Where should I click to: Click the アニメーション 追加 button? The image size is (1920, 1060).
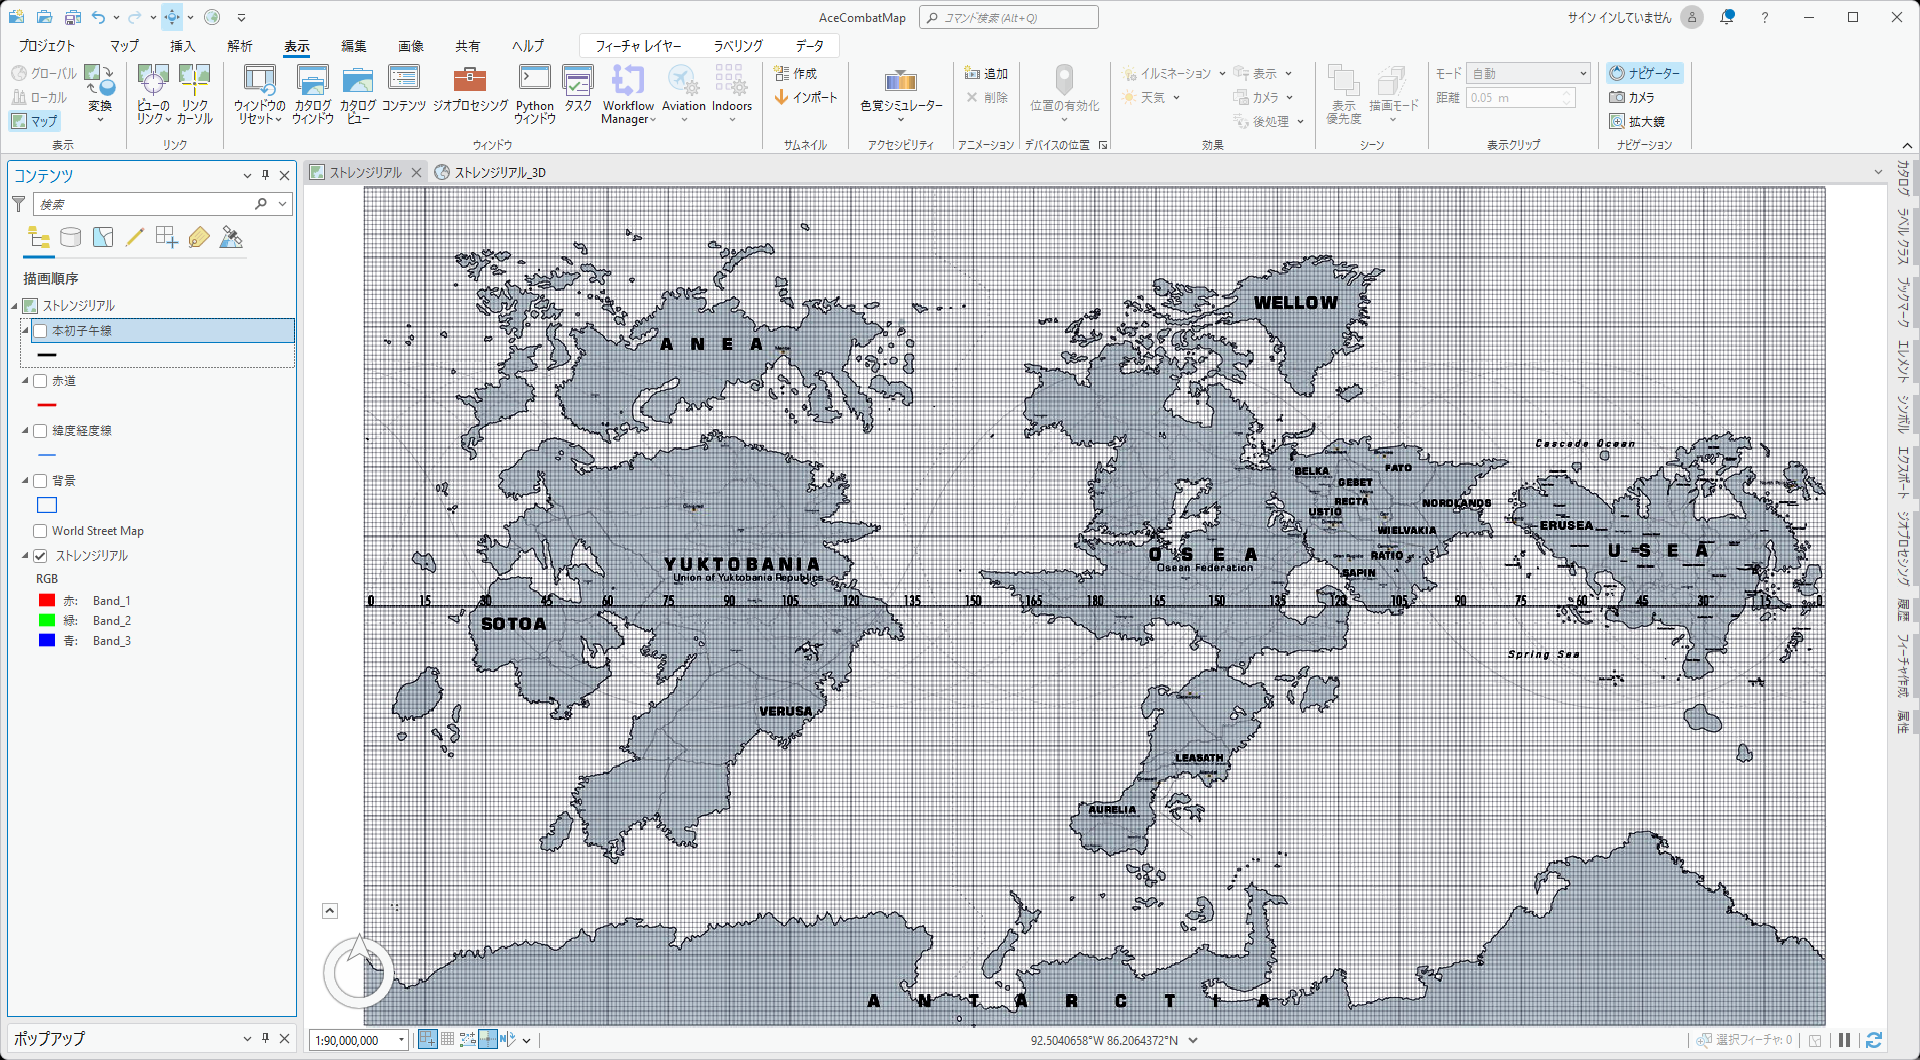coord(986,73)
